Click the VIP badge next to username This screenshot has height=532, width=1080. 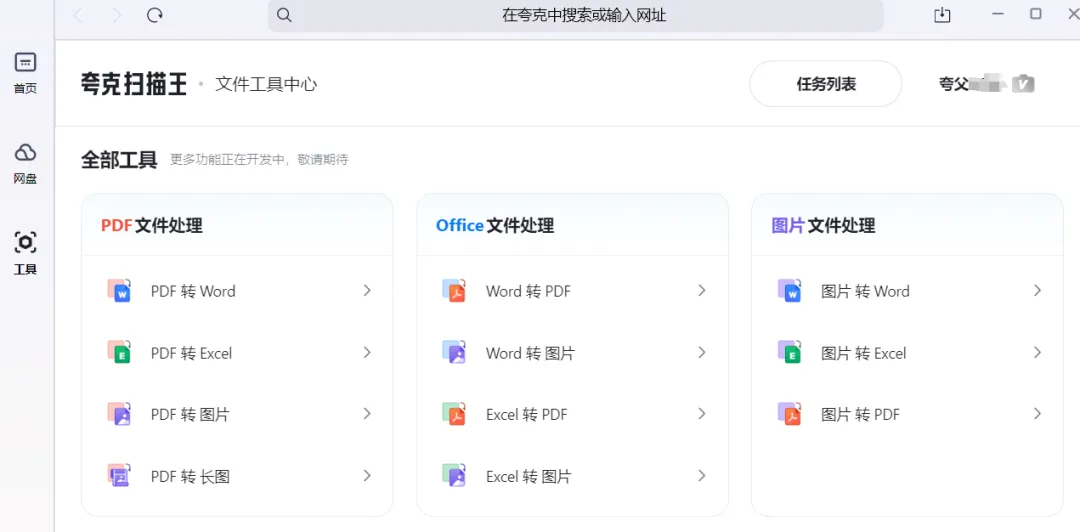coord(1026,84)
